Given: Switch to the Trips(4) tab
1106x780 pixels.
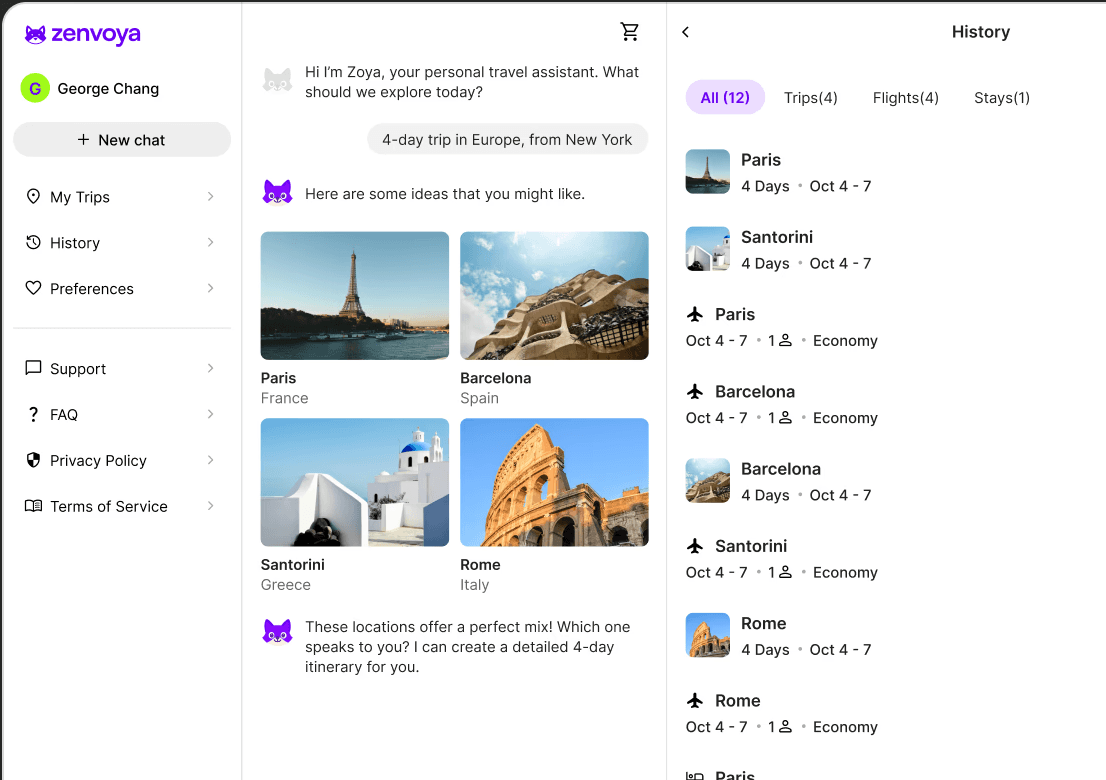Looking at the screenshot, I should (810, 97).
